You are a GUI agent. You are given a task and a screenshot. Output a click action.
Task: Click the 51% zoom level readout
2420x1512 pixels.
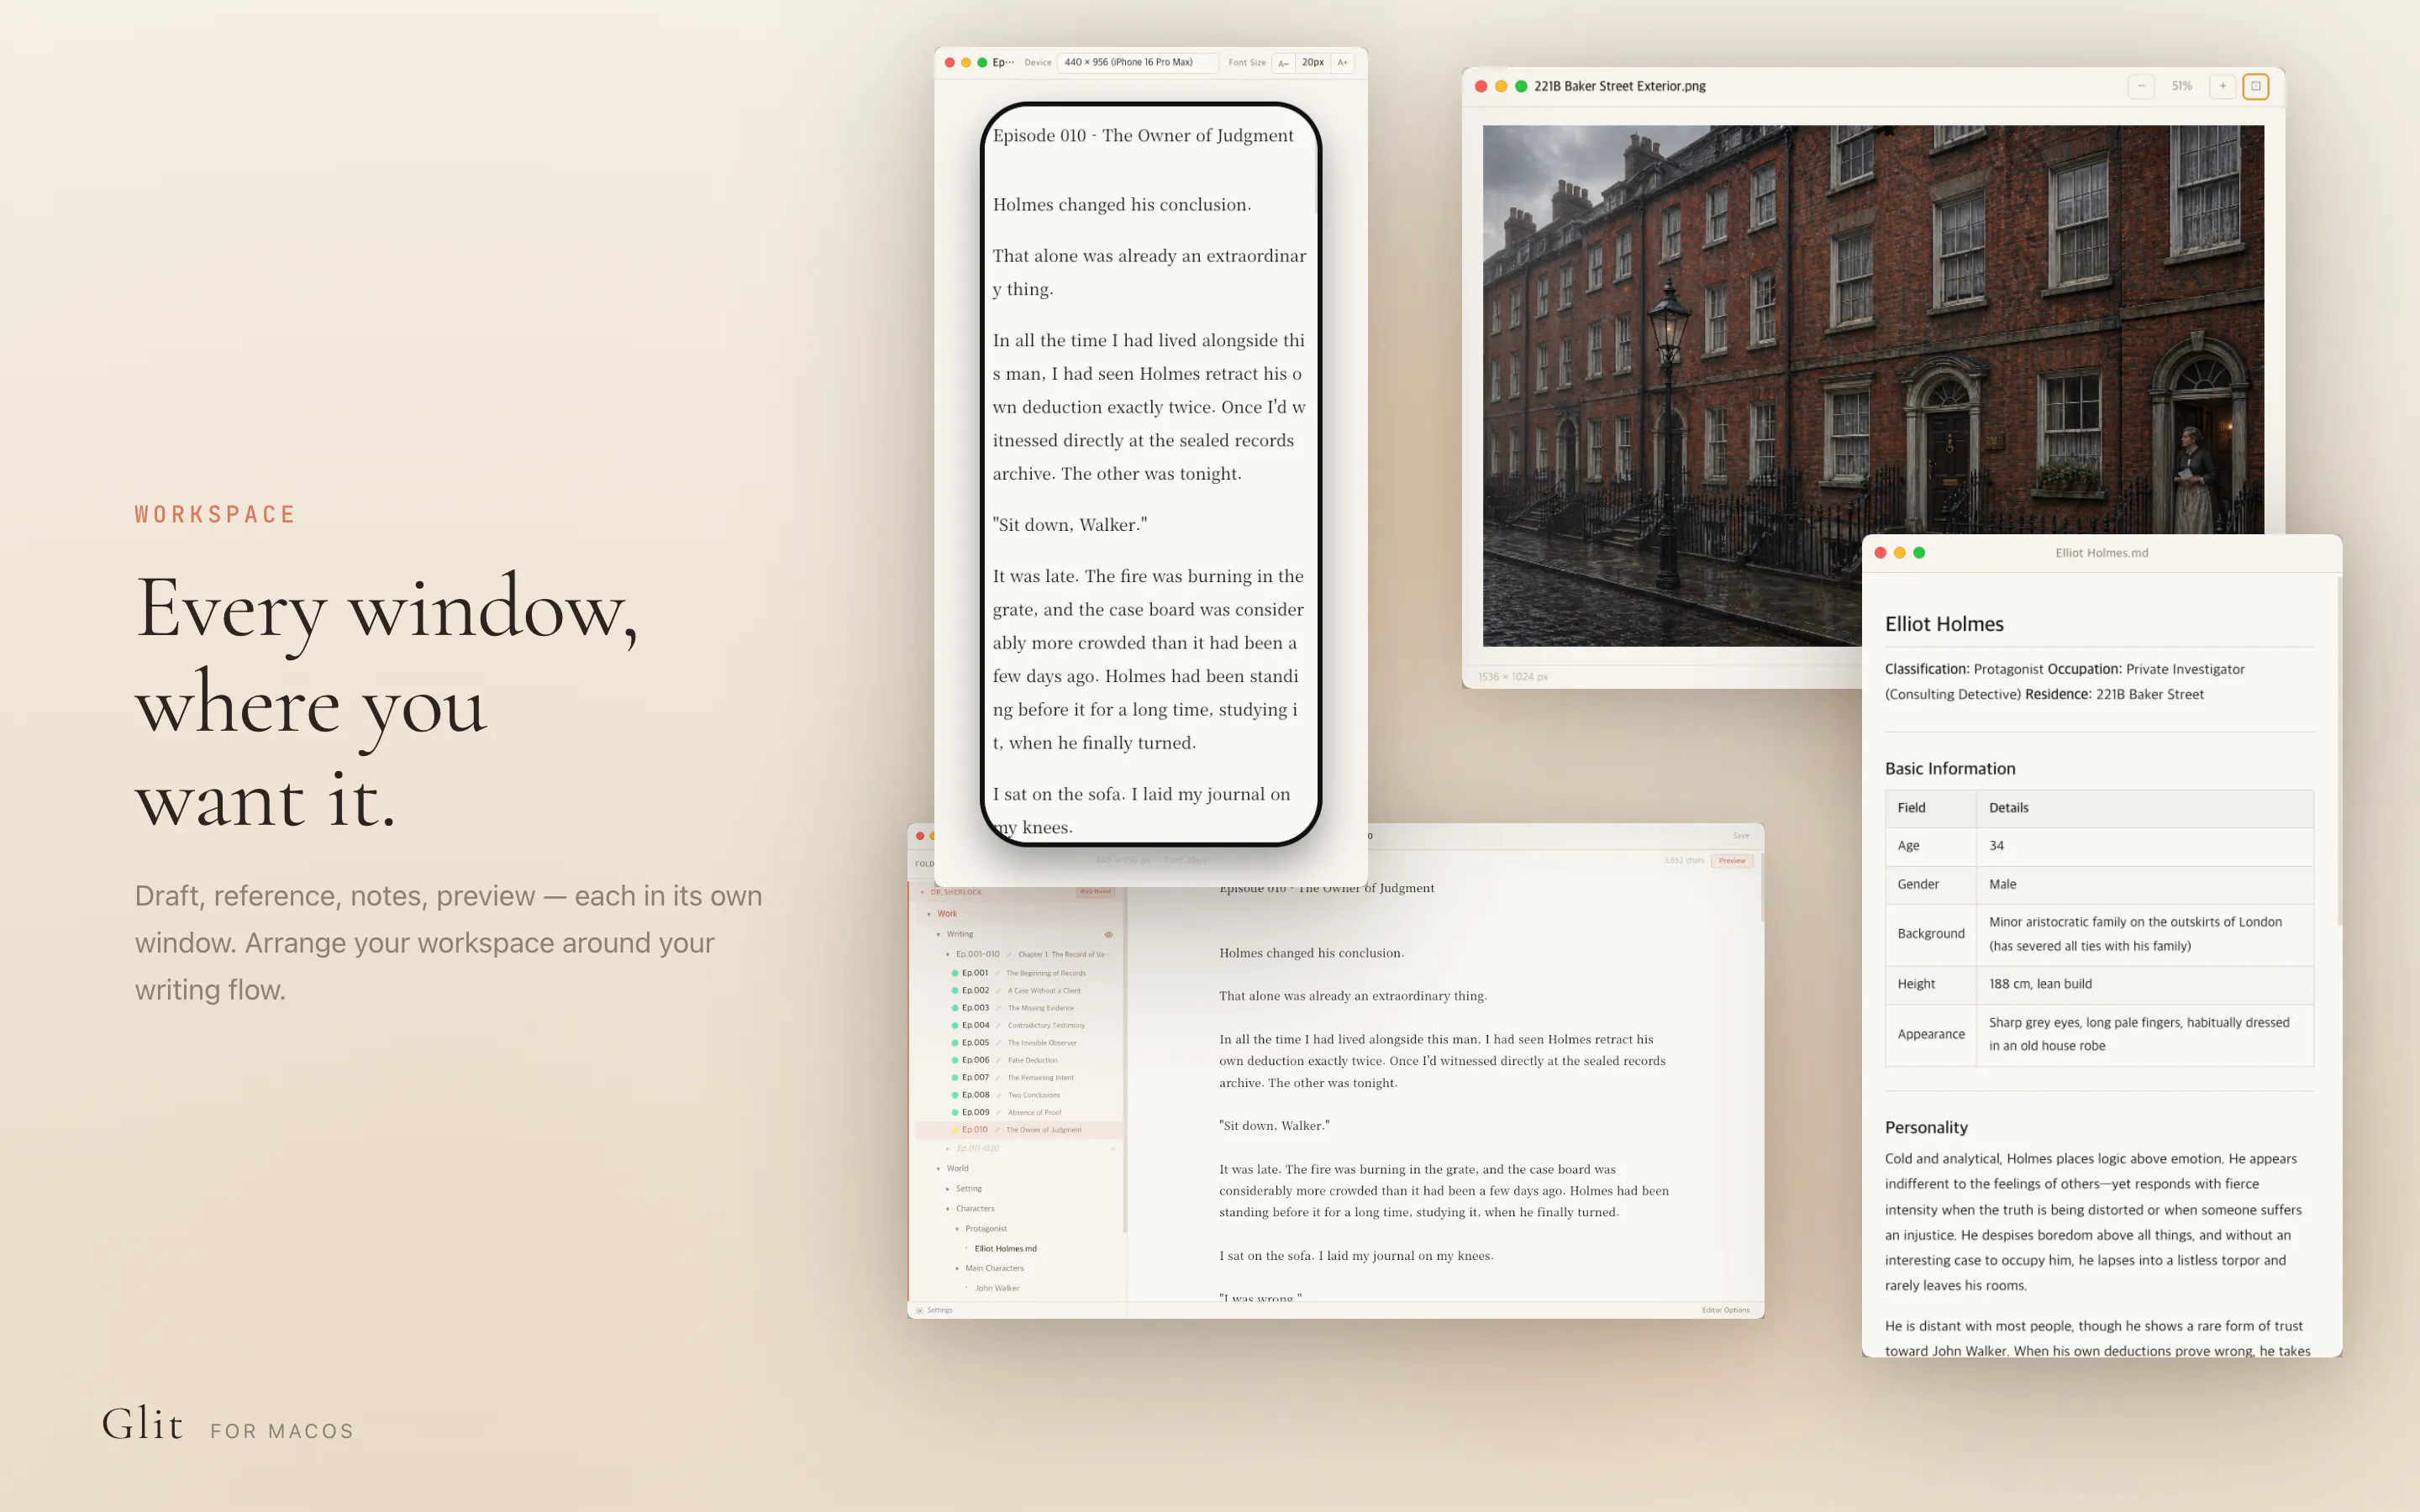(2182, 86)
